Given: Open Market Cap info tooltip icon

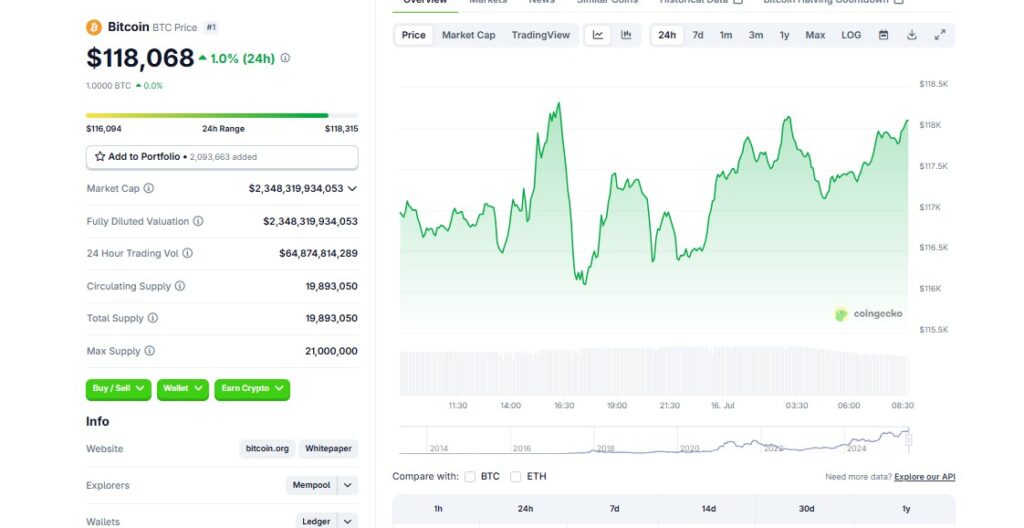Looking at the screenshot, I should (x=149, y=188).
